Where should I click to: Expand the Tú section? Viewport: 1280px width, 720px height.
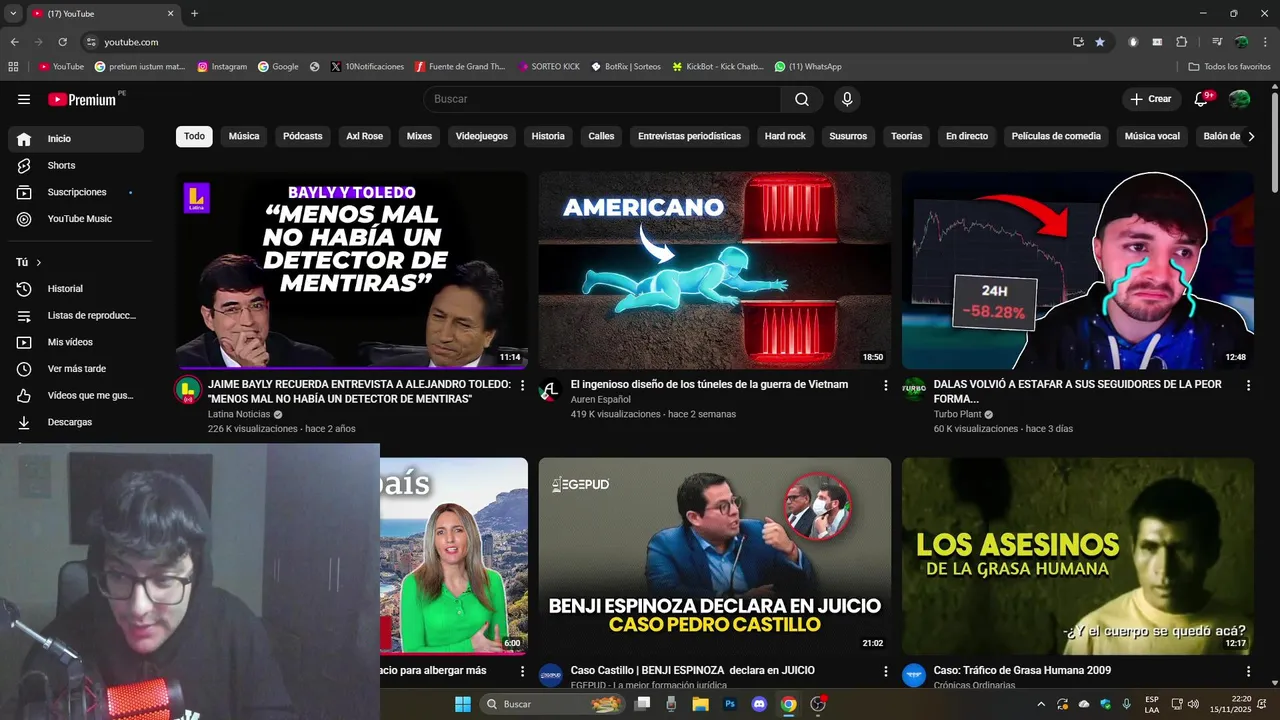click(x=29, y=262)
